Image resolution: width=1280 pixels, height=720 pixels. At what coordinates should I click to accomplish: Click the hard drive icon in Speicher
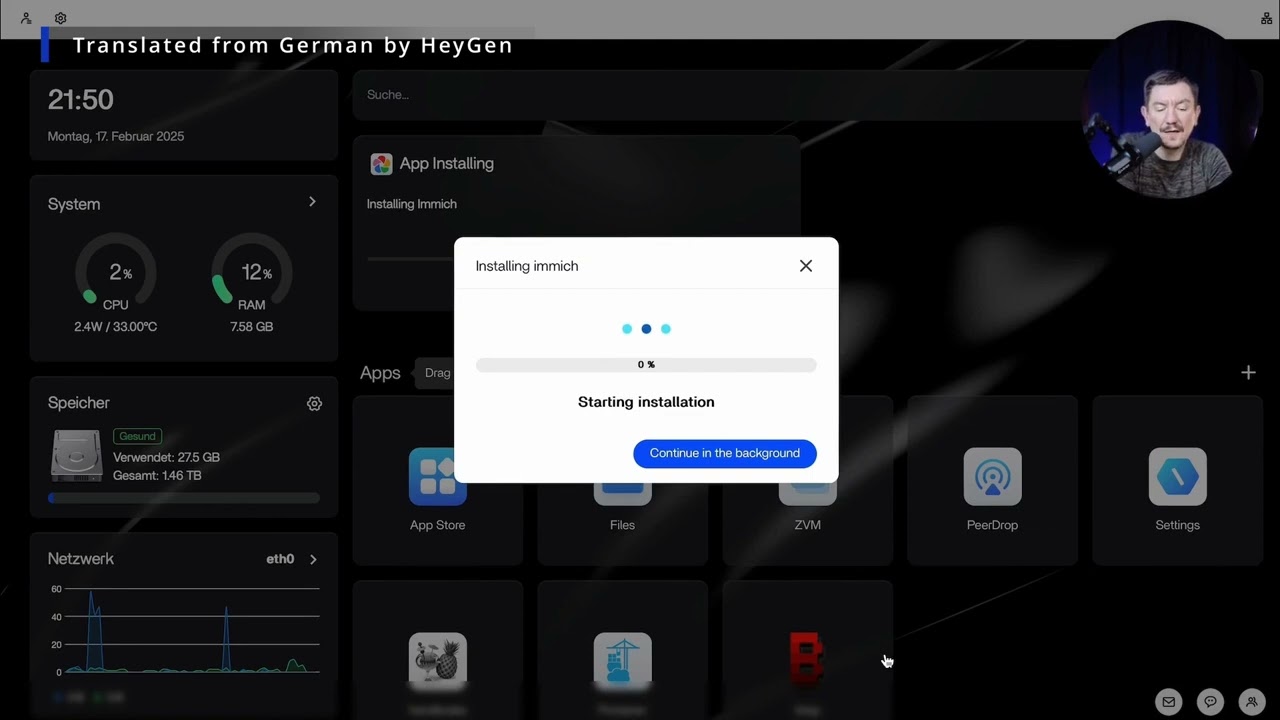point(77,456)
